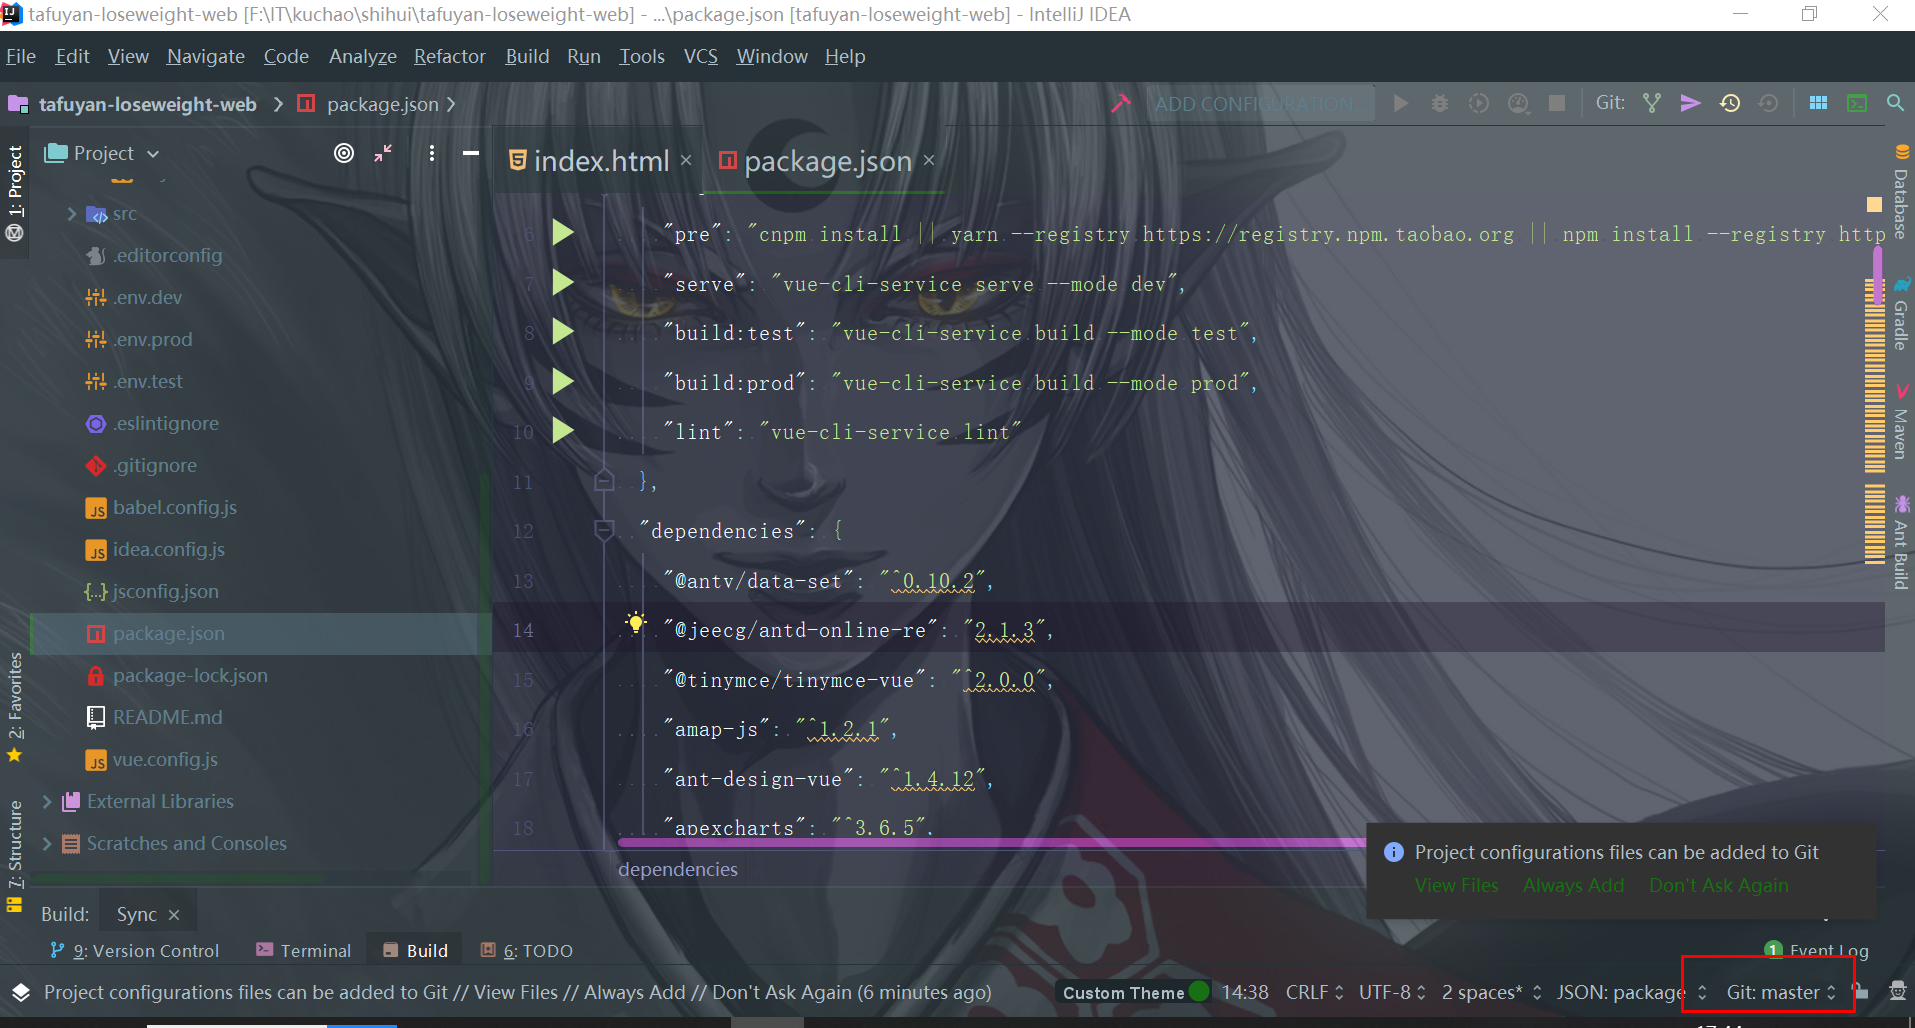Expand Scratches and Consoles node
The width and height of the screenshot is (1915, 1028).
46,843
